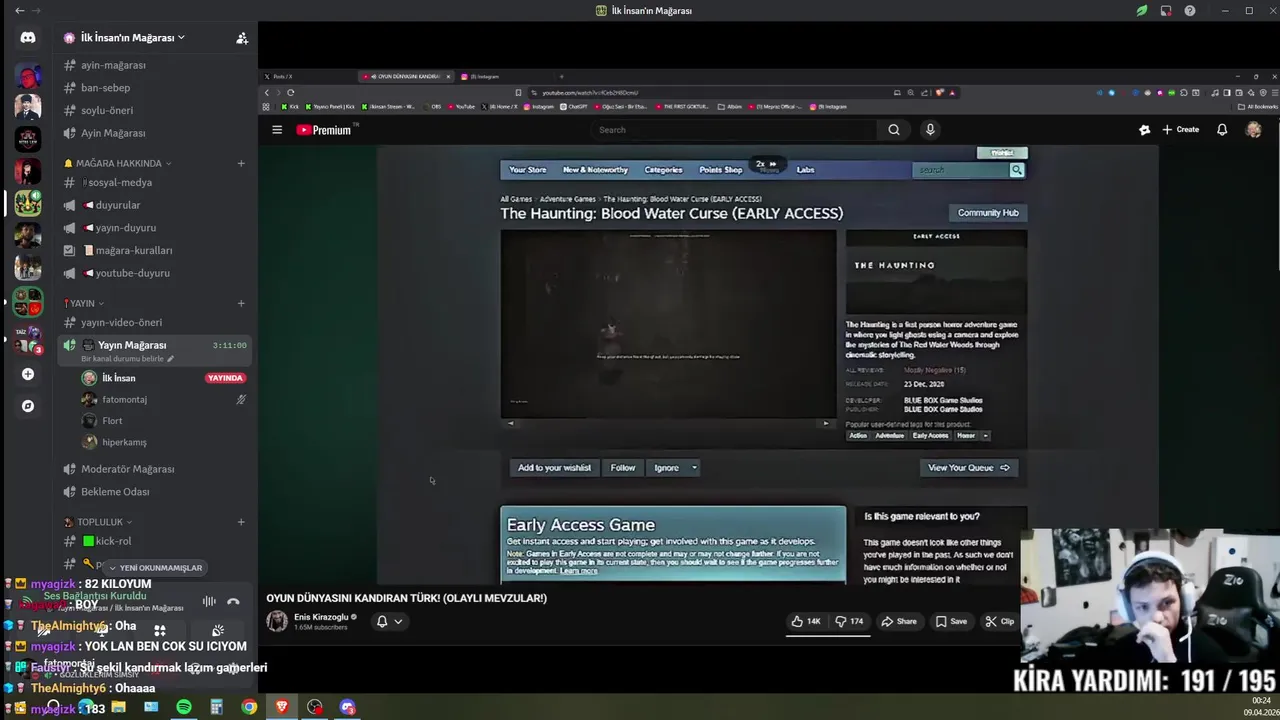Expand more Steam tags plus button
The width and height of the screenshot is (1280, 720).
[x=985, y=436]
